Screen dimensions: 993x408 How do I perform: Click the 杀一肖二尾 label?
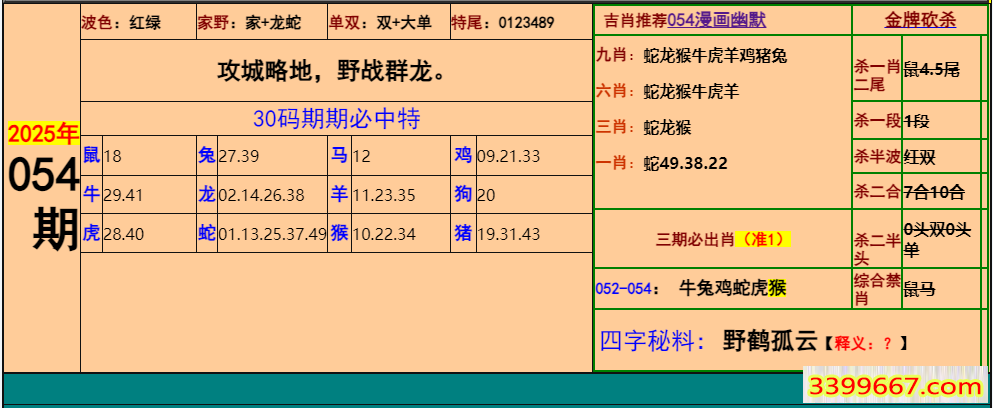click(877, 76)
